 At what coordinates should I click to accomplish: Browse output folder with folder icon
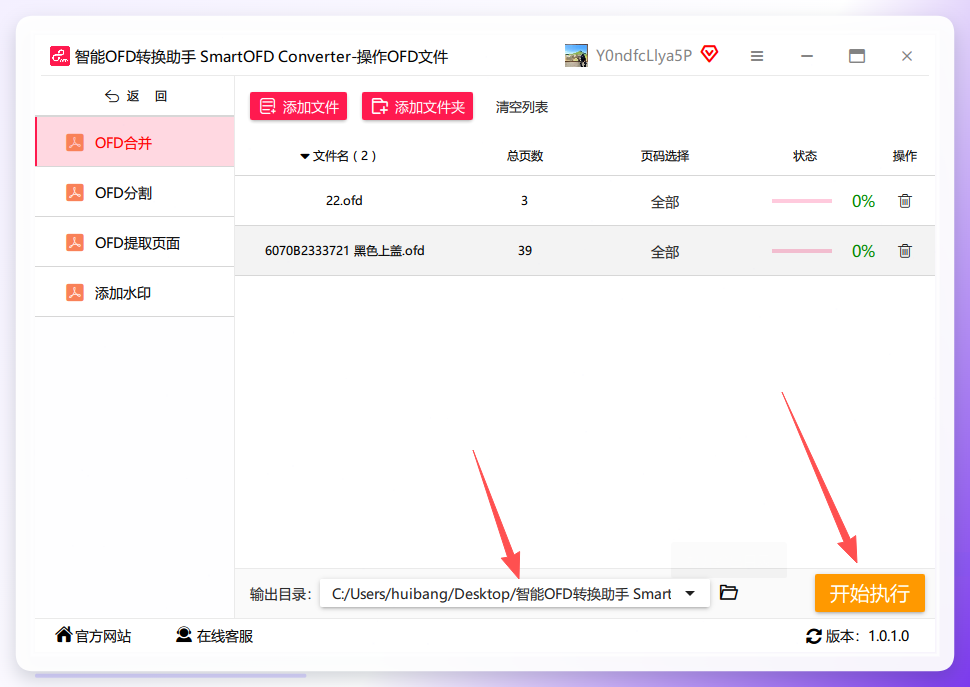(x=729, y=592)
